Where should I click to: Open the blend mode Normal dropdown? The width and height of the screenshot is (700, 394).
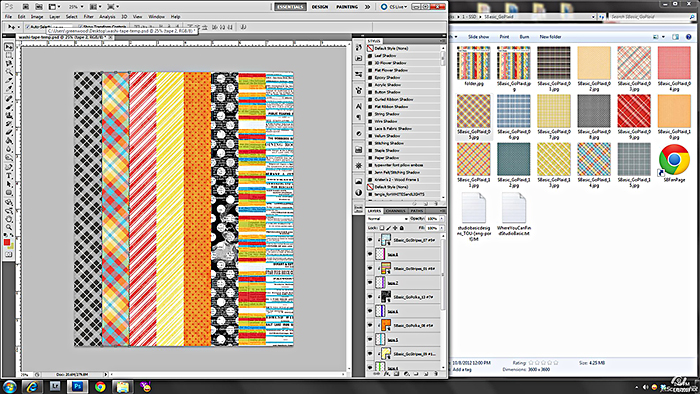[x=388, y=219]
